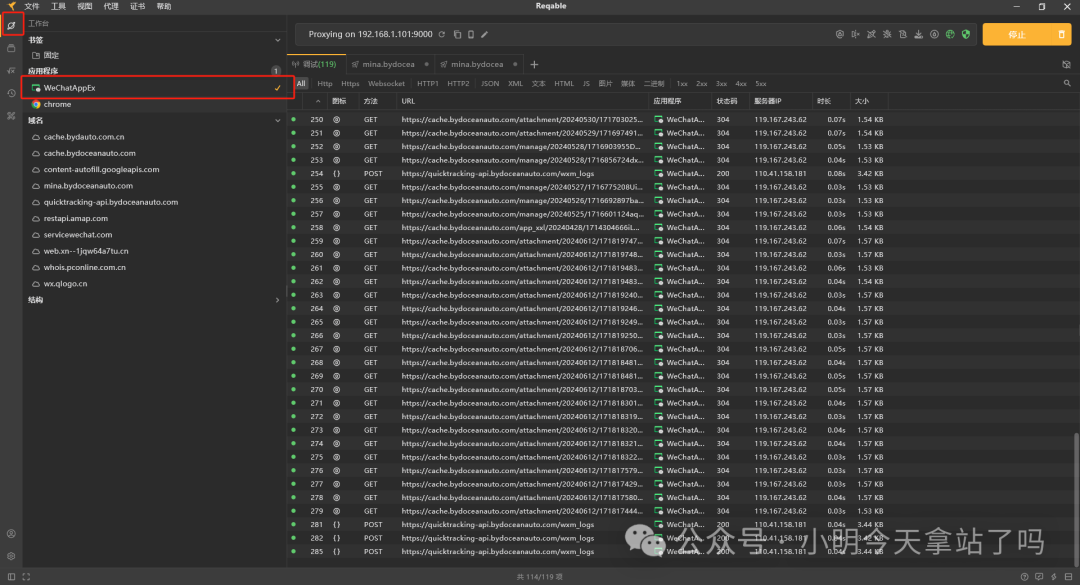Viewport: 1080px width, 585px height.
Task: Toggle the 2xx status filter
Action: tap(701, 83)
